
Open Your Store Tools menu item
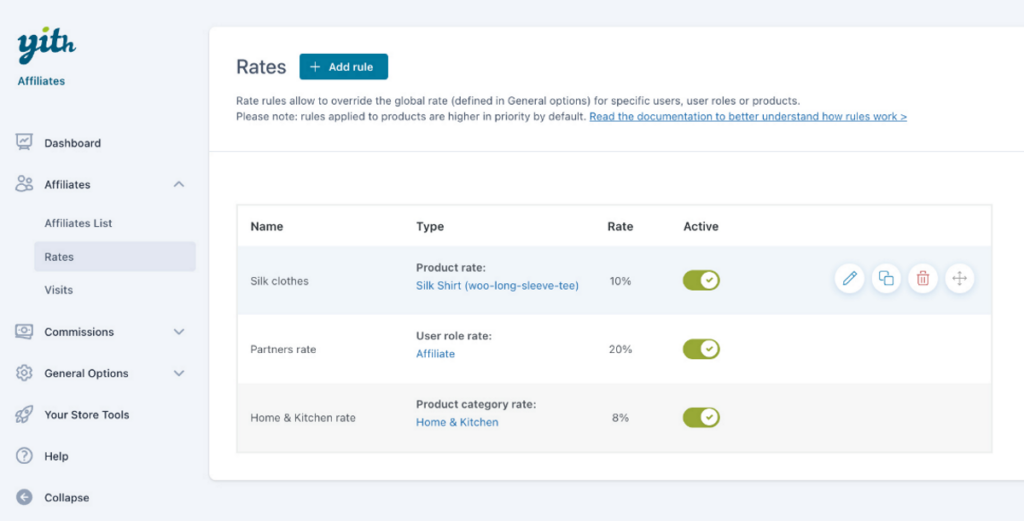coord(87,415)
